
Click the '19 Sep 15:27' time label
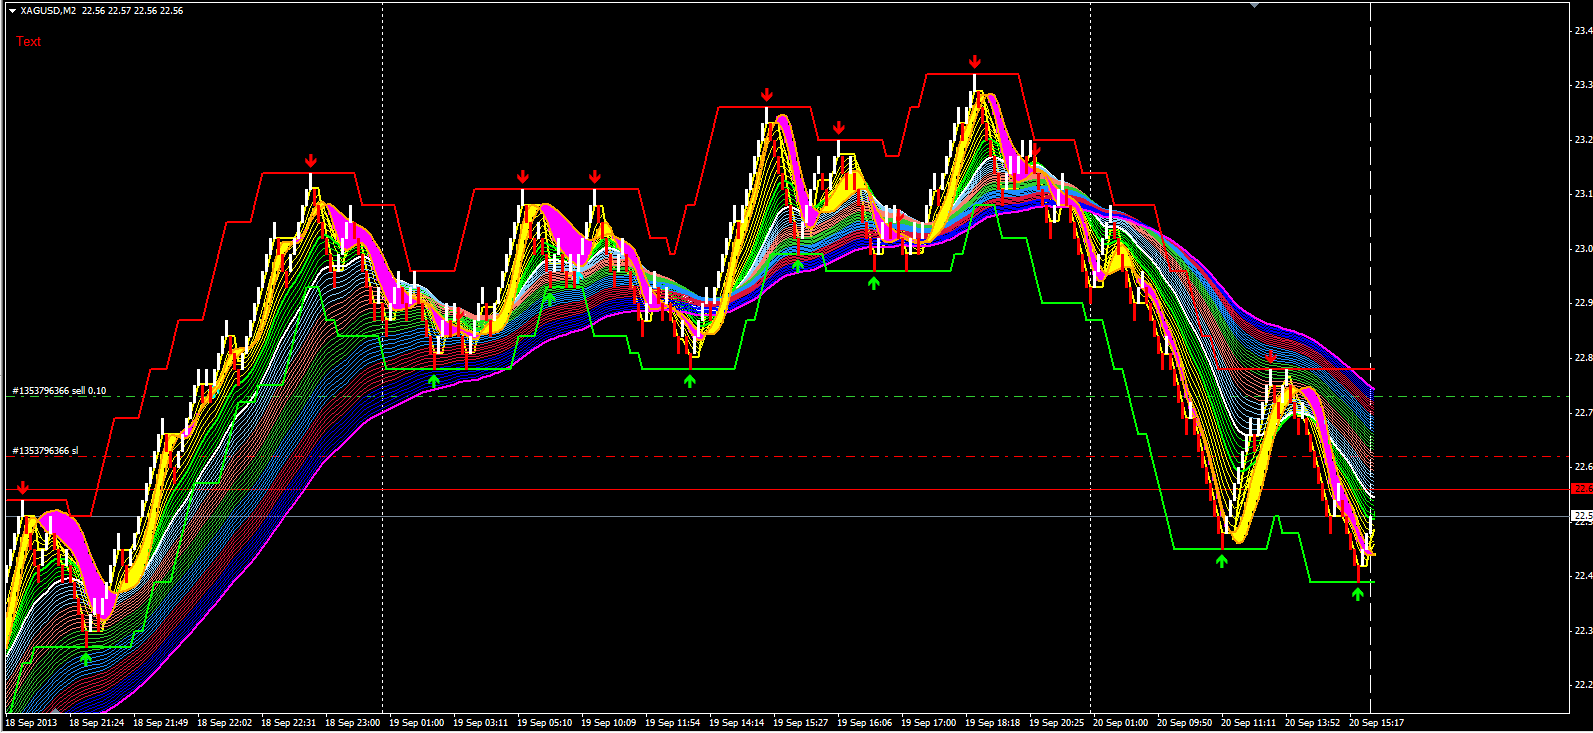801,722
